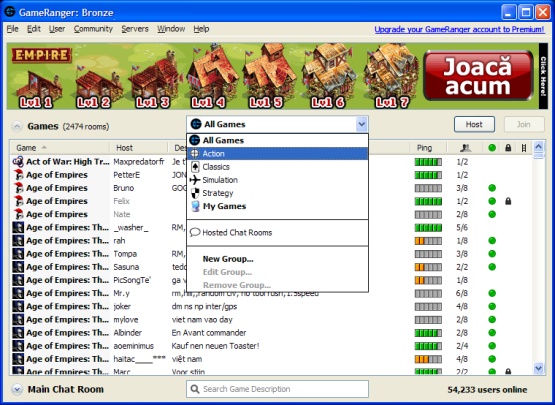Screen dimensions: 555x405
Task: Select row with 'En Avant commander'
Action: tap(271, 333)
